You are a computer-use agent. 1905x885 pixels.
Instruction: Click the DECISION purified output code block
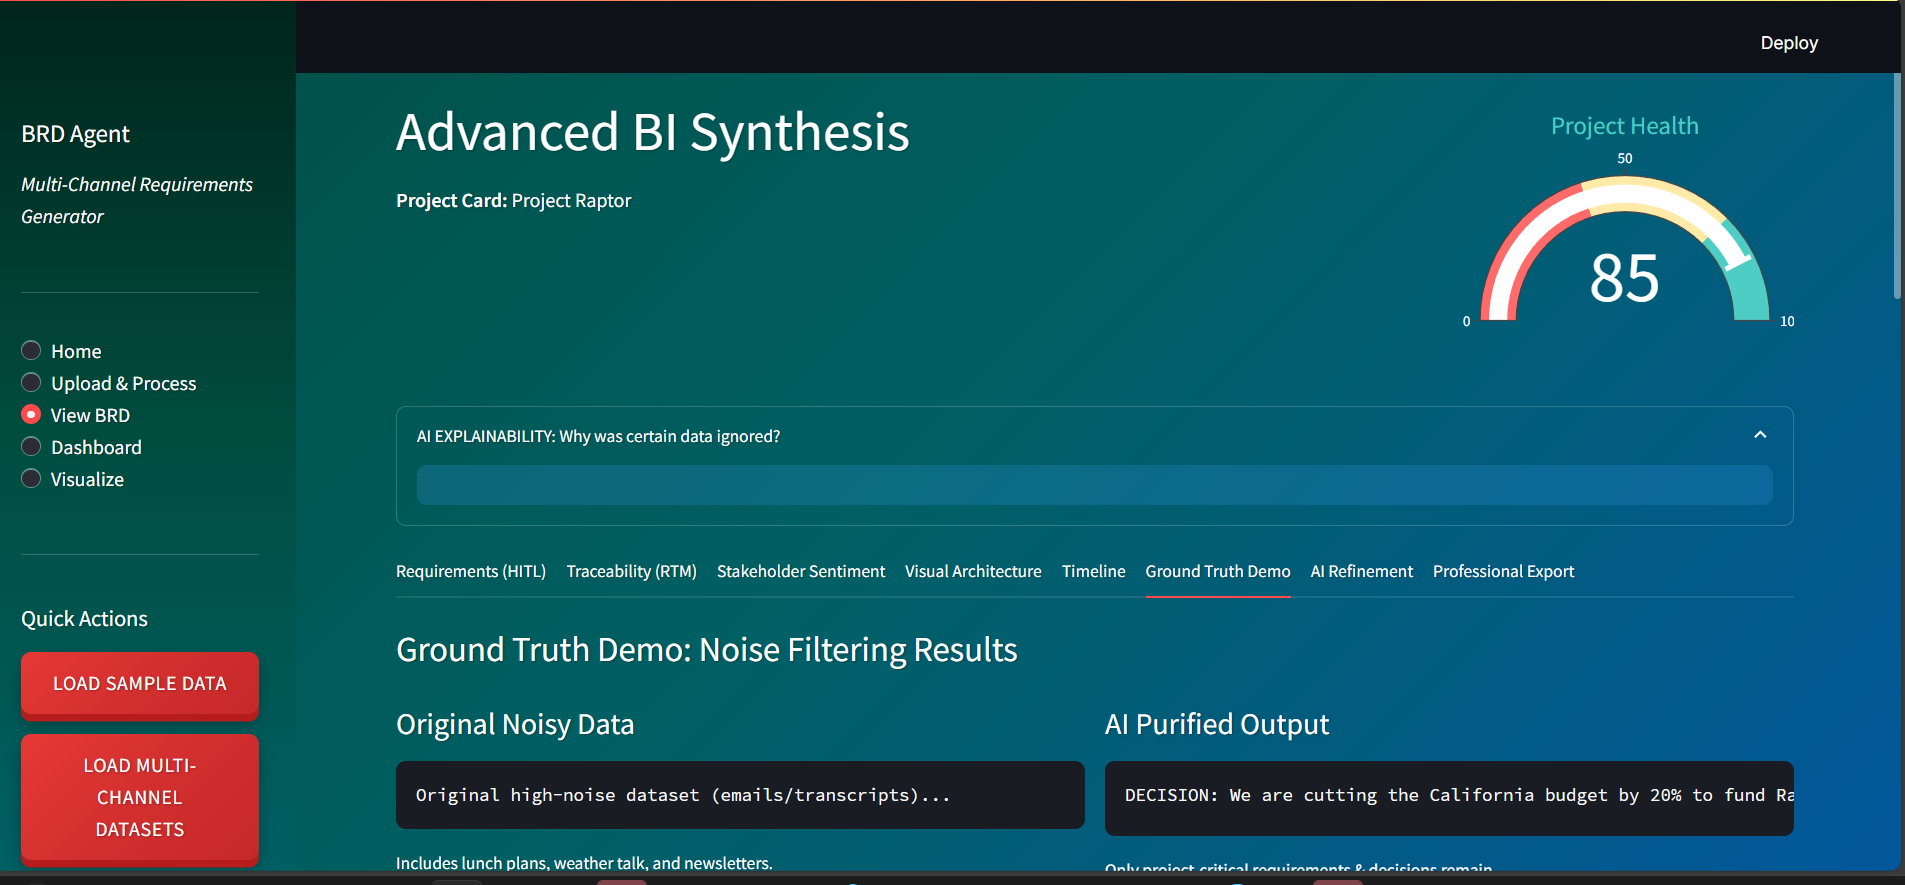tap(1449, 797)
